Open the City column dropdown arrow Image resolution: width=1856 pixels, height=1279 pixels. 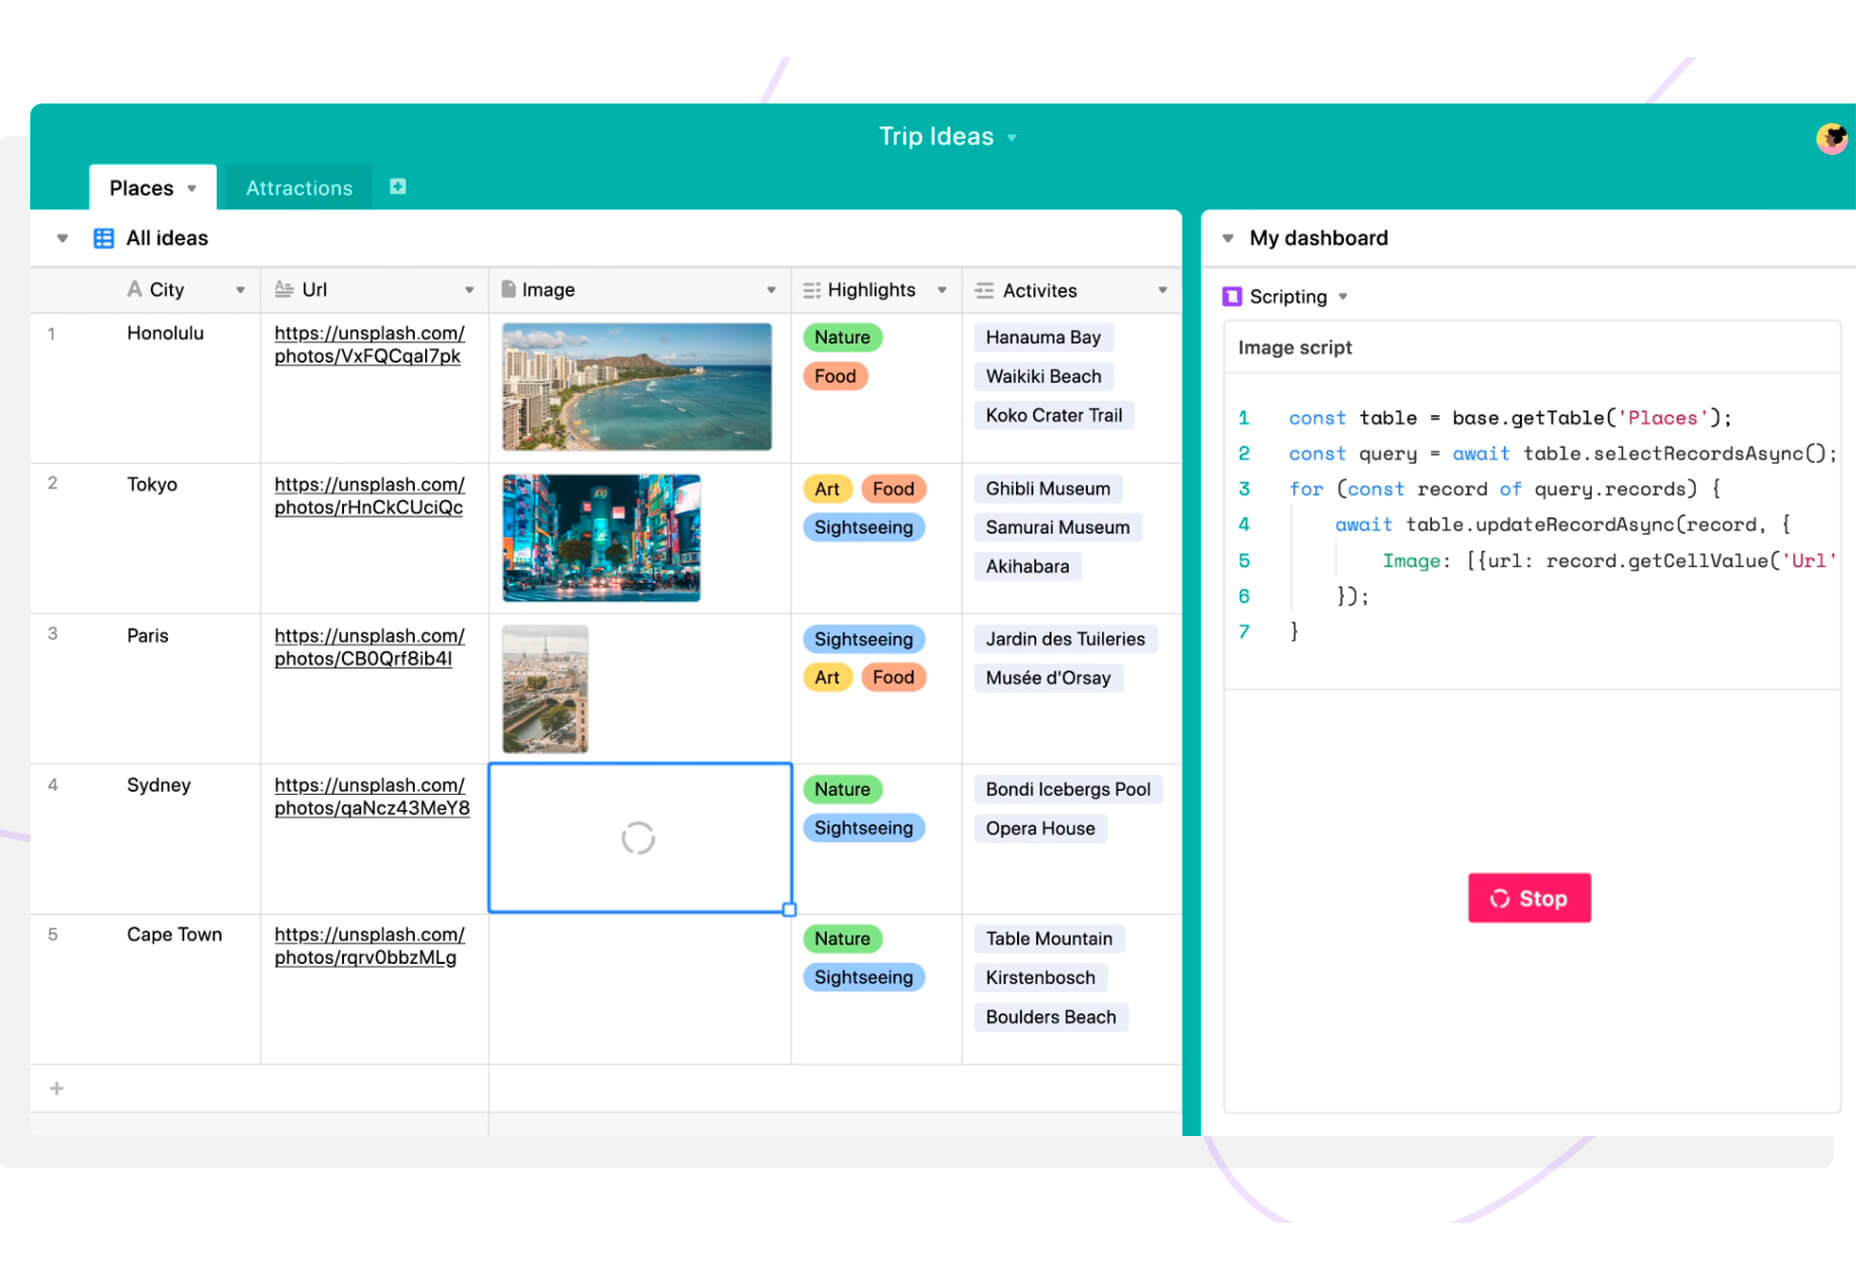click(240, 290)
